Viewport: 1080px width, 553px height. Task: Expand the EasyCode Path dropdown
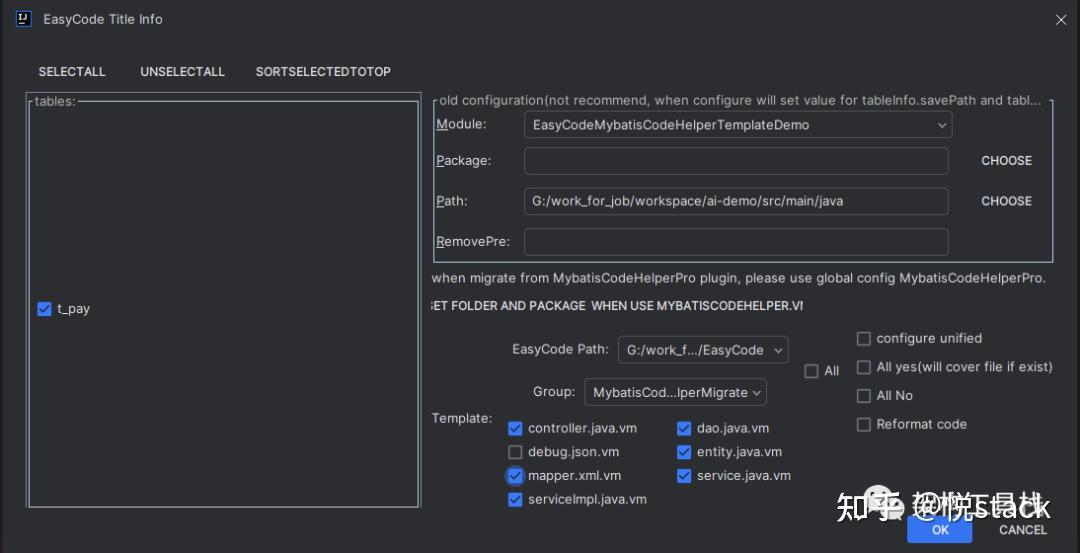pos(703,350)
